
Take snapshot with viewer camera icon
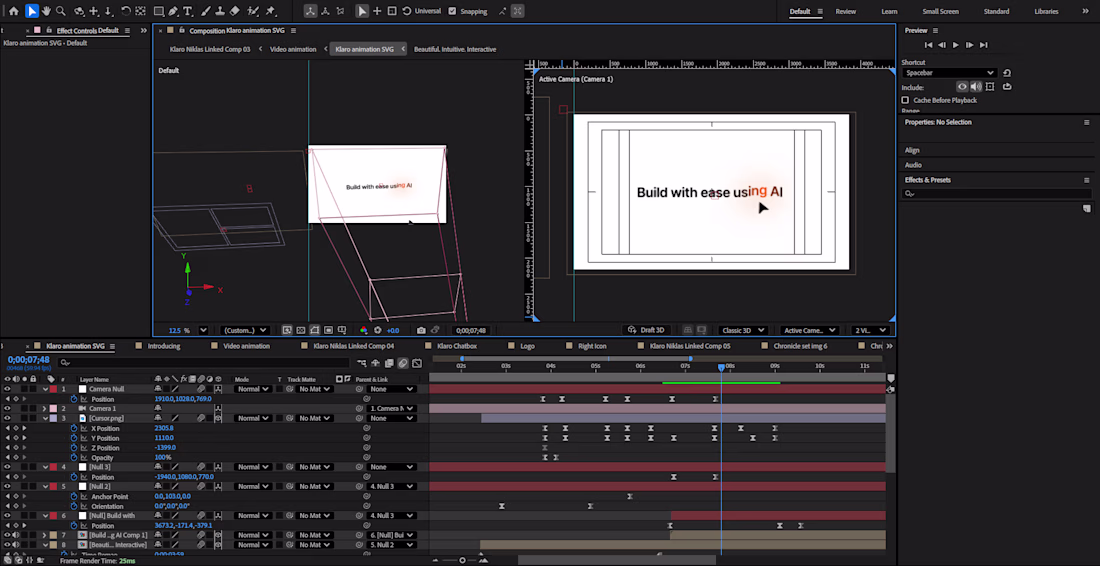[421, 330]
